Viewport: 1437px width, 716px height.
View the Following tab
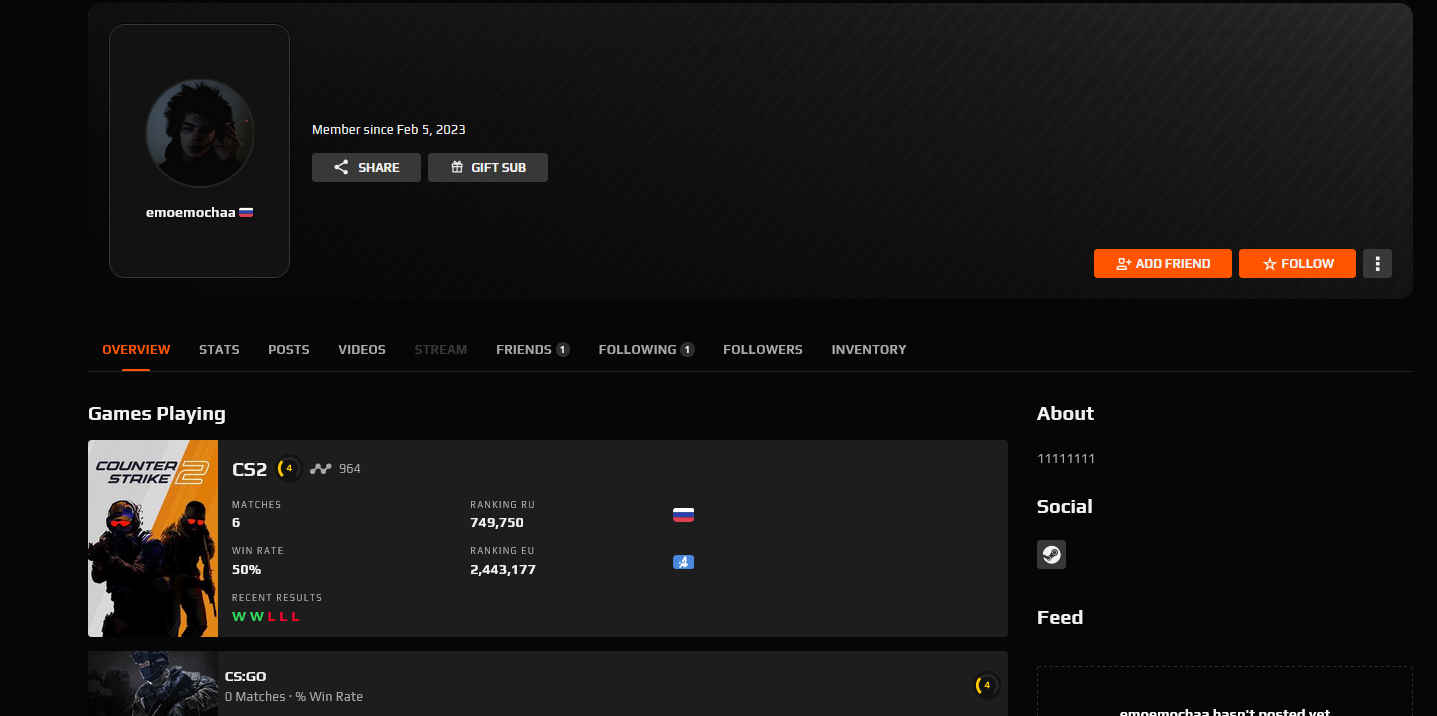(647, 349)
